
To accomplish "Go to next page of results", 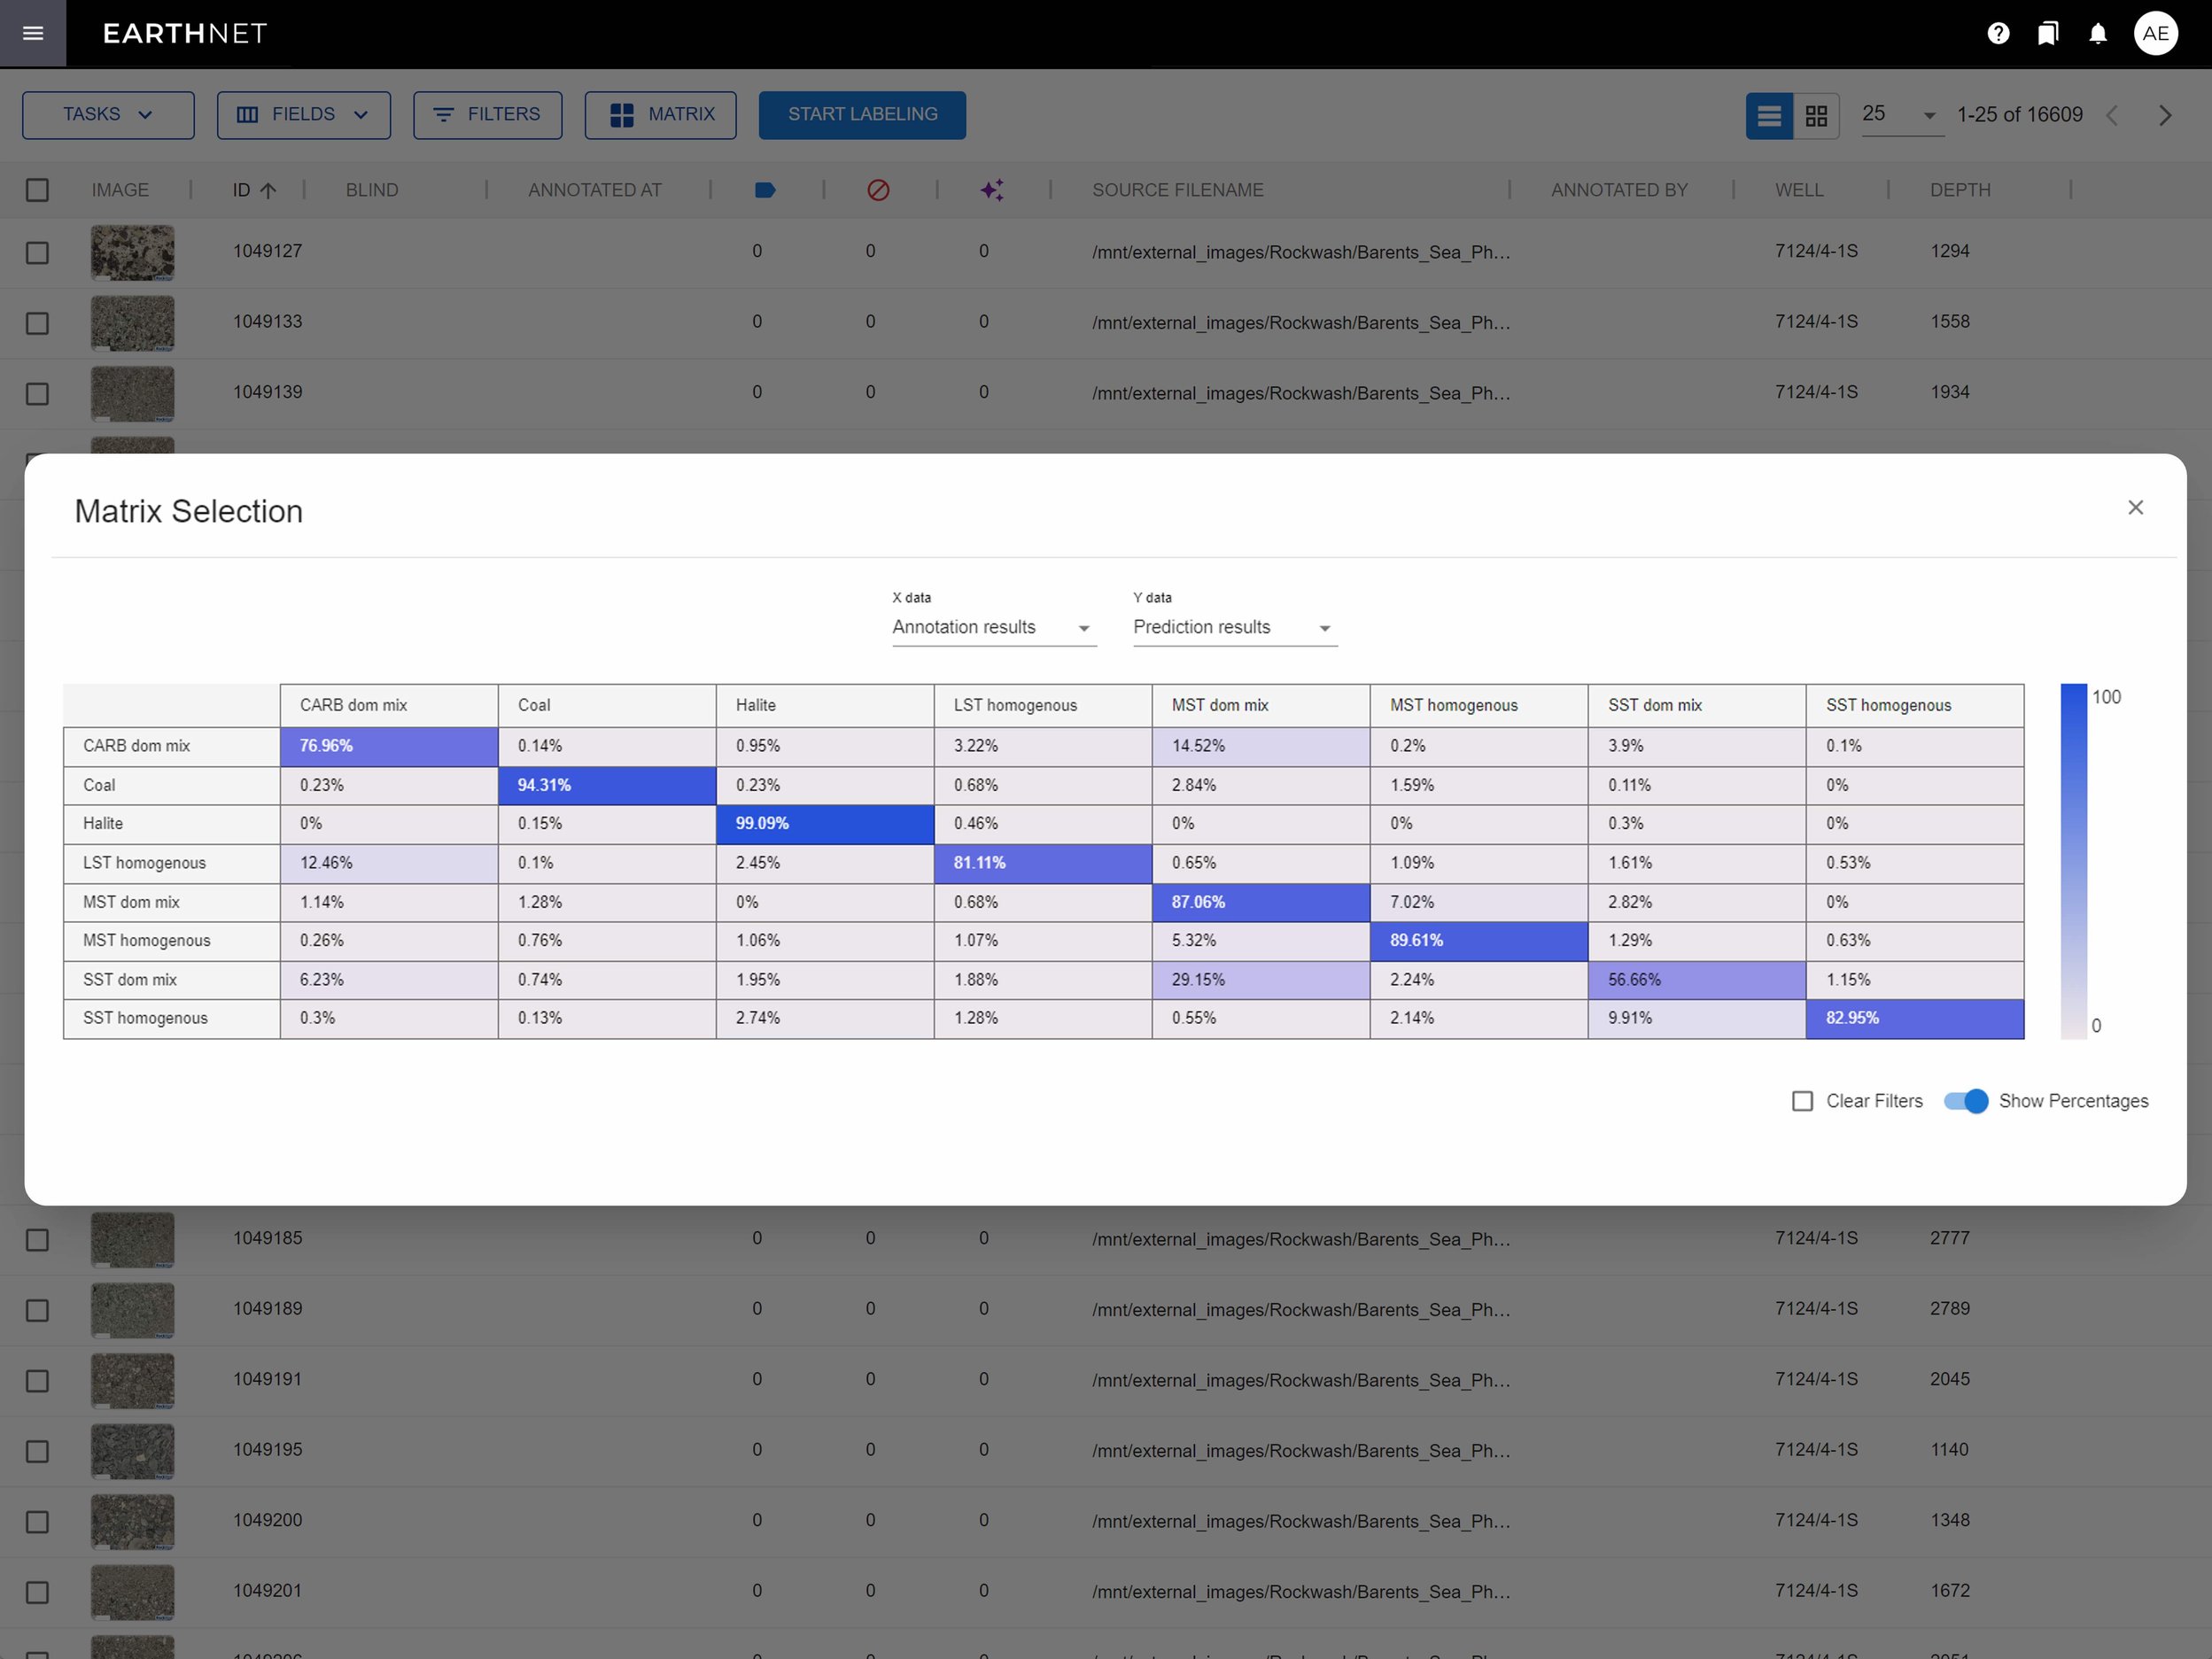I will pos(2165,116).
